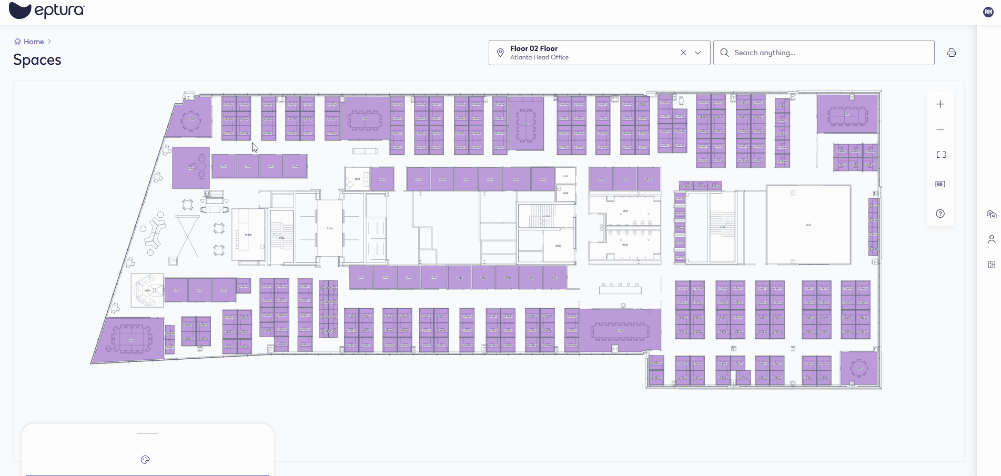Zoom out of the map with the minus button
The height and width of the screenshot is (476, 1001).
[x=940, y=130]
